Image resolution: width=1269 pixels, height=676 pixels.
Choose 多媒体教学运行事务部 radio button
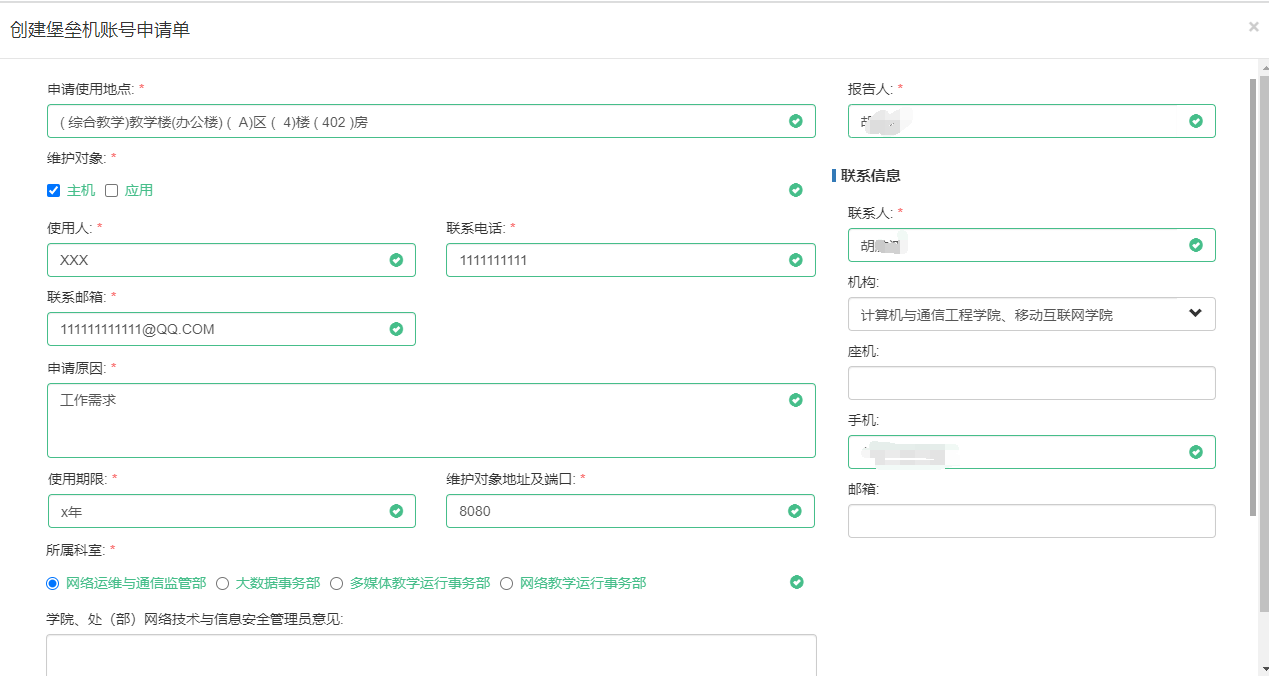tap(337, 583)
